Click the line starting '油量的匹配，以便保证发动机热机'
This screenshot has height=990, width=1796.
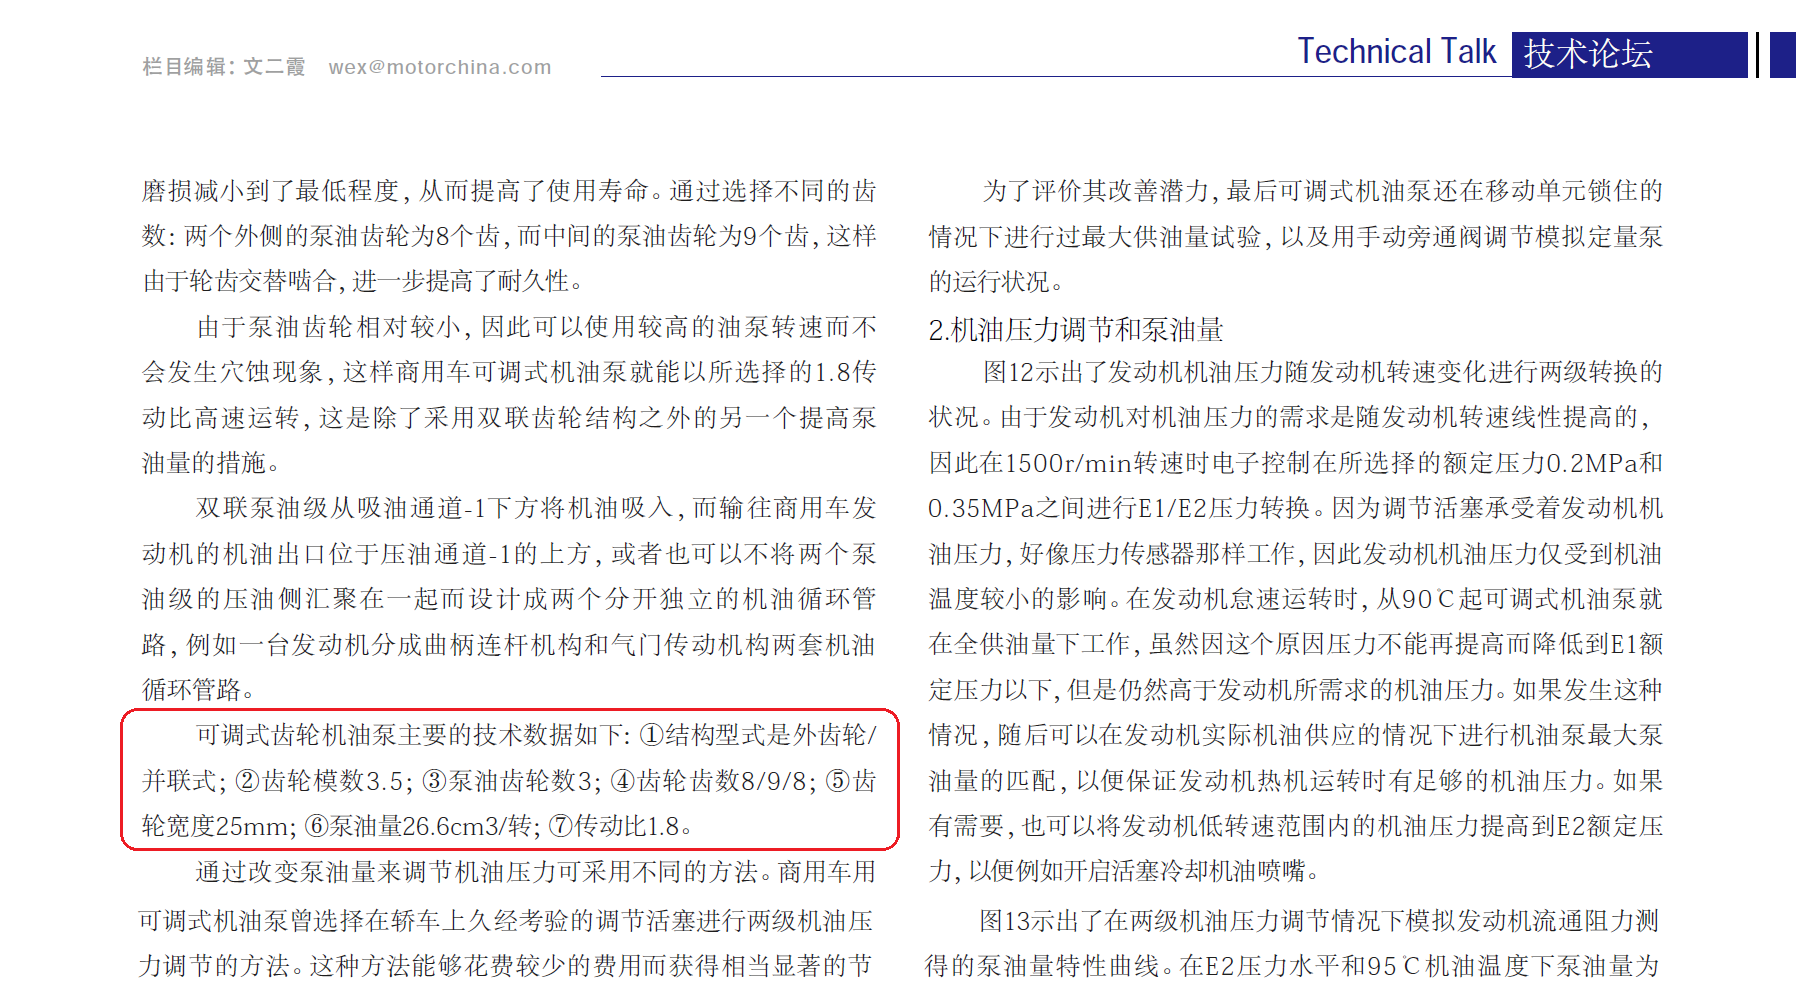(1296, 780)
